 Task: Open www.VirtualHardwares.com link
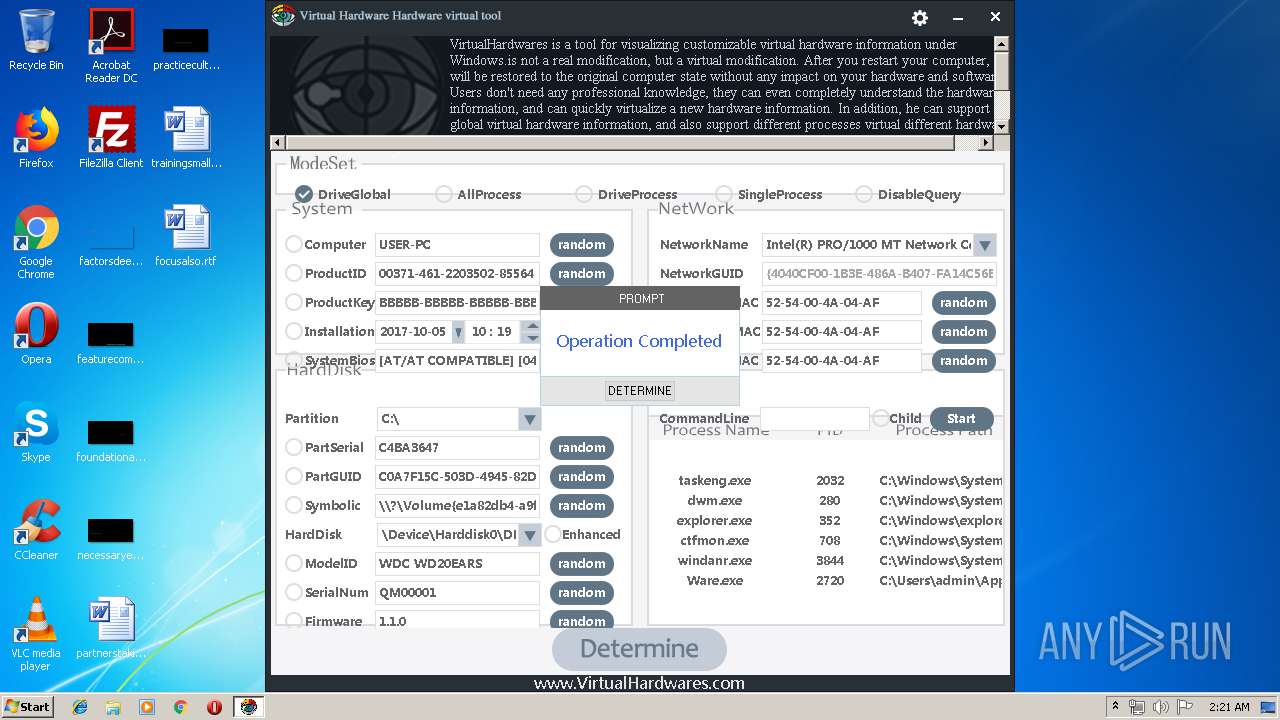point(639,684)
